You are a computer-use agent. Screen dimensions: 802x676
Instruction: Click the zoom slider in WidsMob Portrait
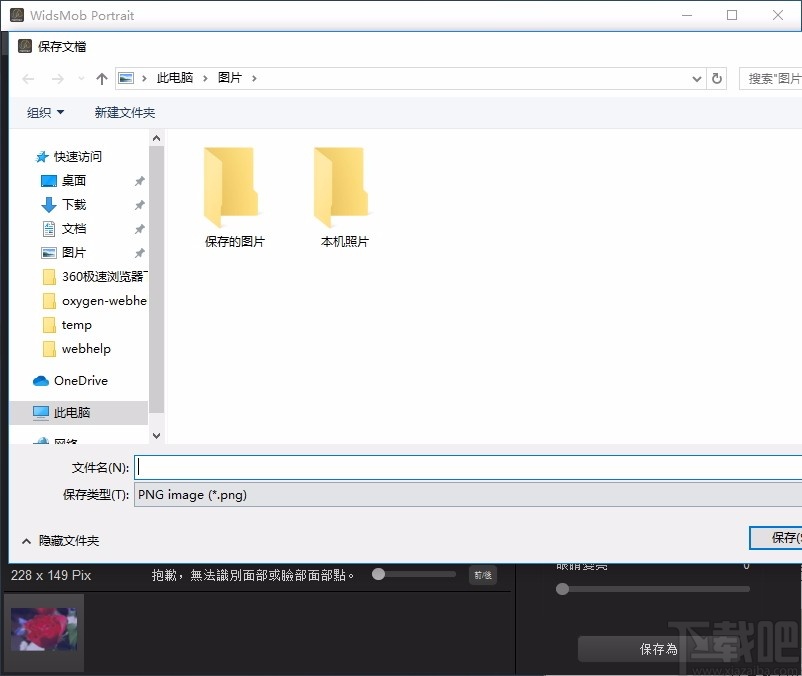point(414,574)
